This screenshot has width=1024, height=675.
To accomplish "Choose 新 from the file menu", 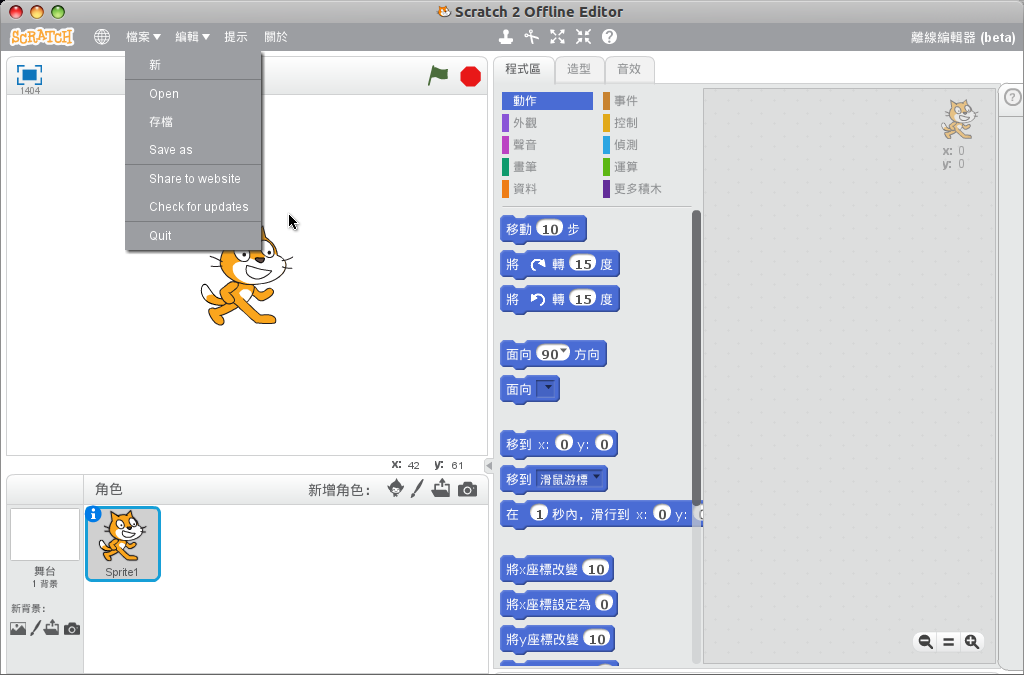I will (x=193, y=65).
